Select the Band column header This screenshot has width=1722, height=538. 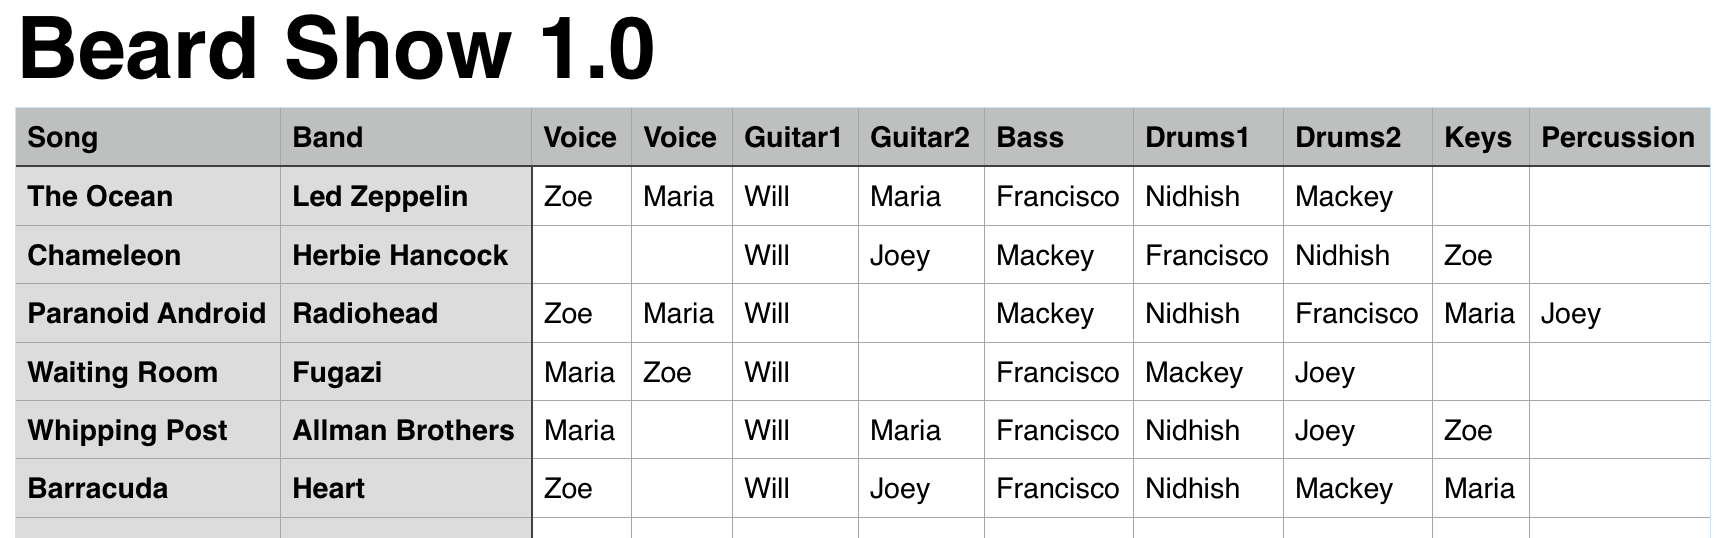coord(406,137)
